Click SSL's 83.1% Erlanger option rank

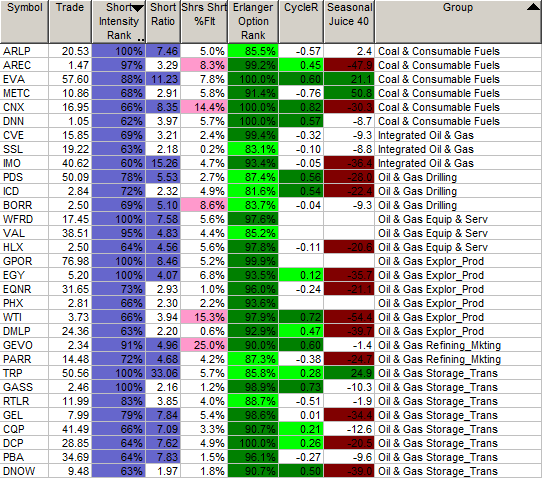[x=253, y=149]
